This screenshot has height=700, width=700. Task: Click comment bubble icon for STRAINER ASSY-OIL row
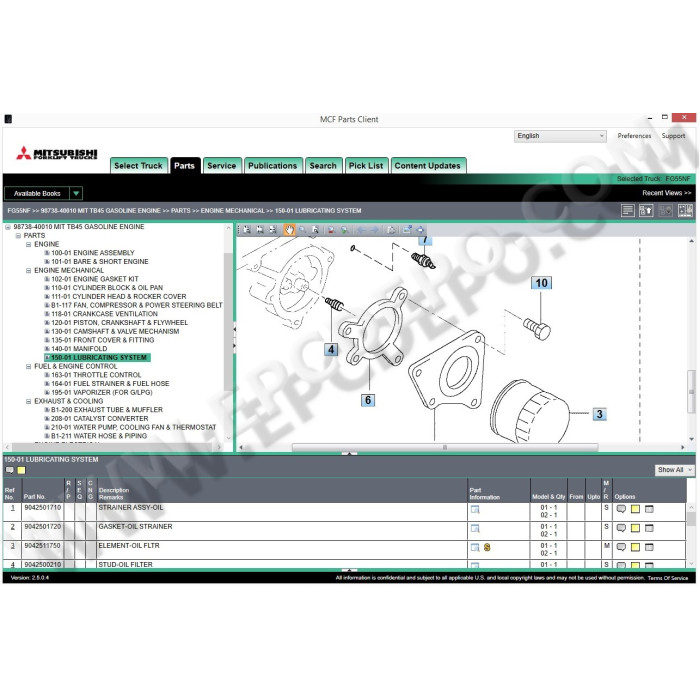pyautogui.click(x=621, y=509)
